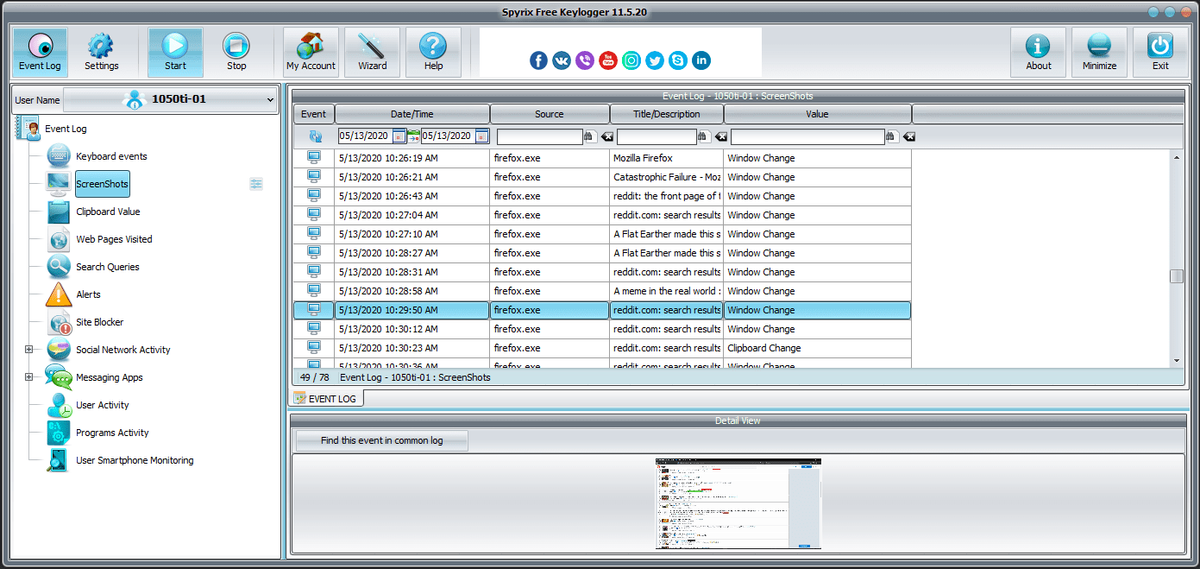Open the start date calendar picker
Screen dimensions: 1200x569
(x=399, y=137)
